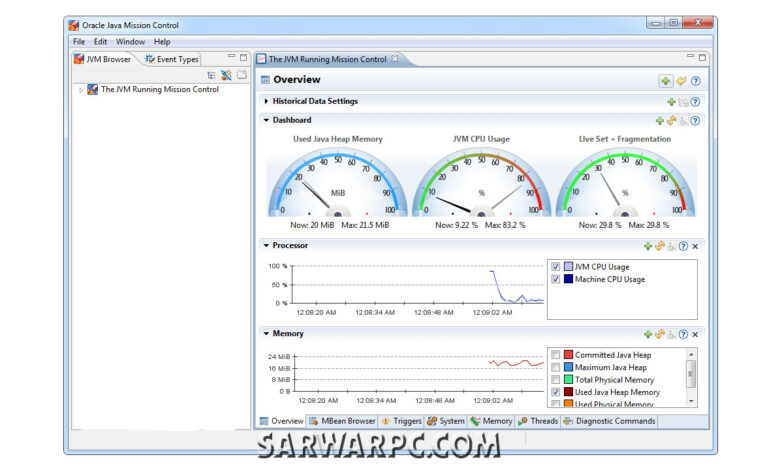The image size is (780, 470).
Task: Click the new connection icon in JVM Browser toolbar
Action: click(226, 75)
